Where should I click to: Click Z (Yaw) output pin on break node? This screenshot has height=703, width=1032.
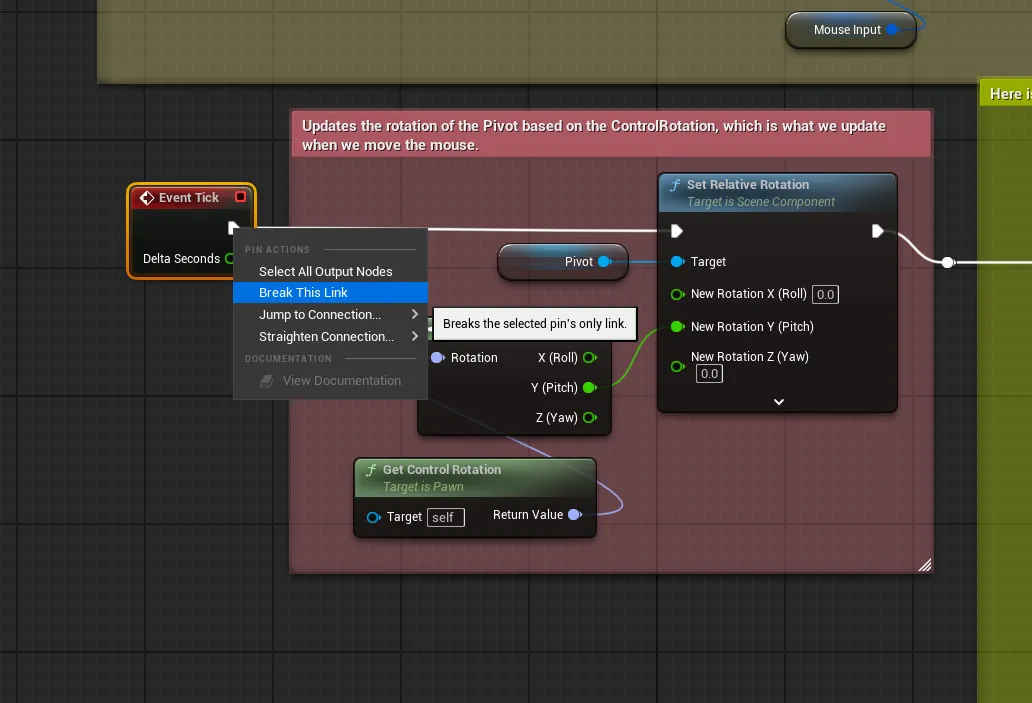pyautogui.click(x=590, y=417)
